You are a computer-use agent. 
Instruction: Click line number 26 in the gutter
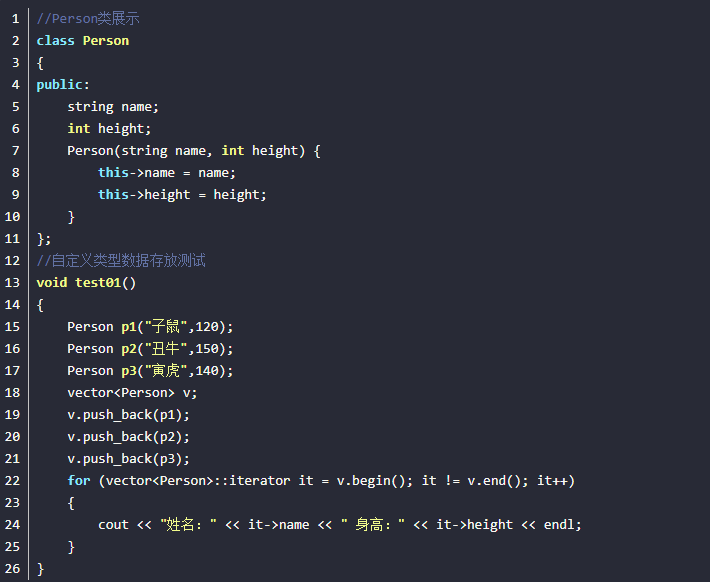pos(13,569)
